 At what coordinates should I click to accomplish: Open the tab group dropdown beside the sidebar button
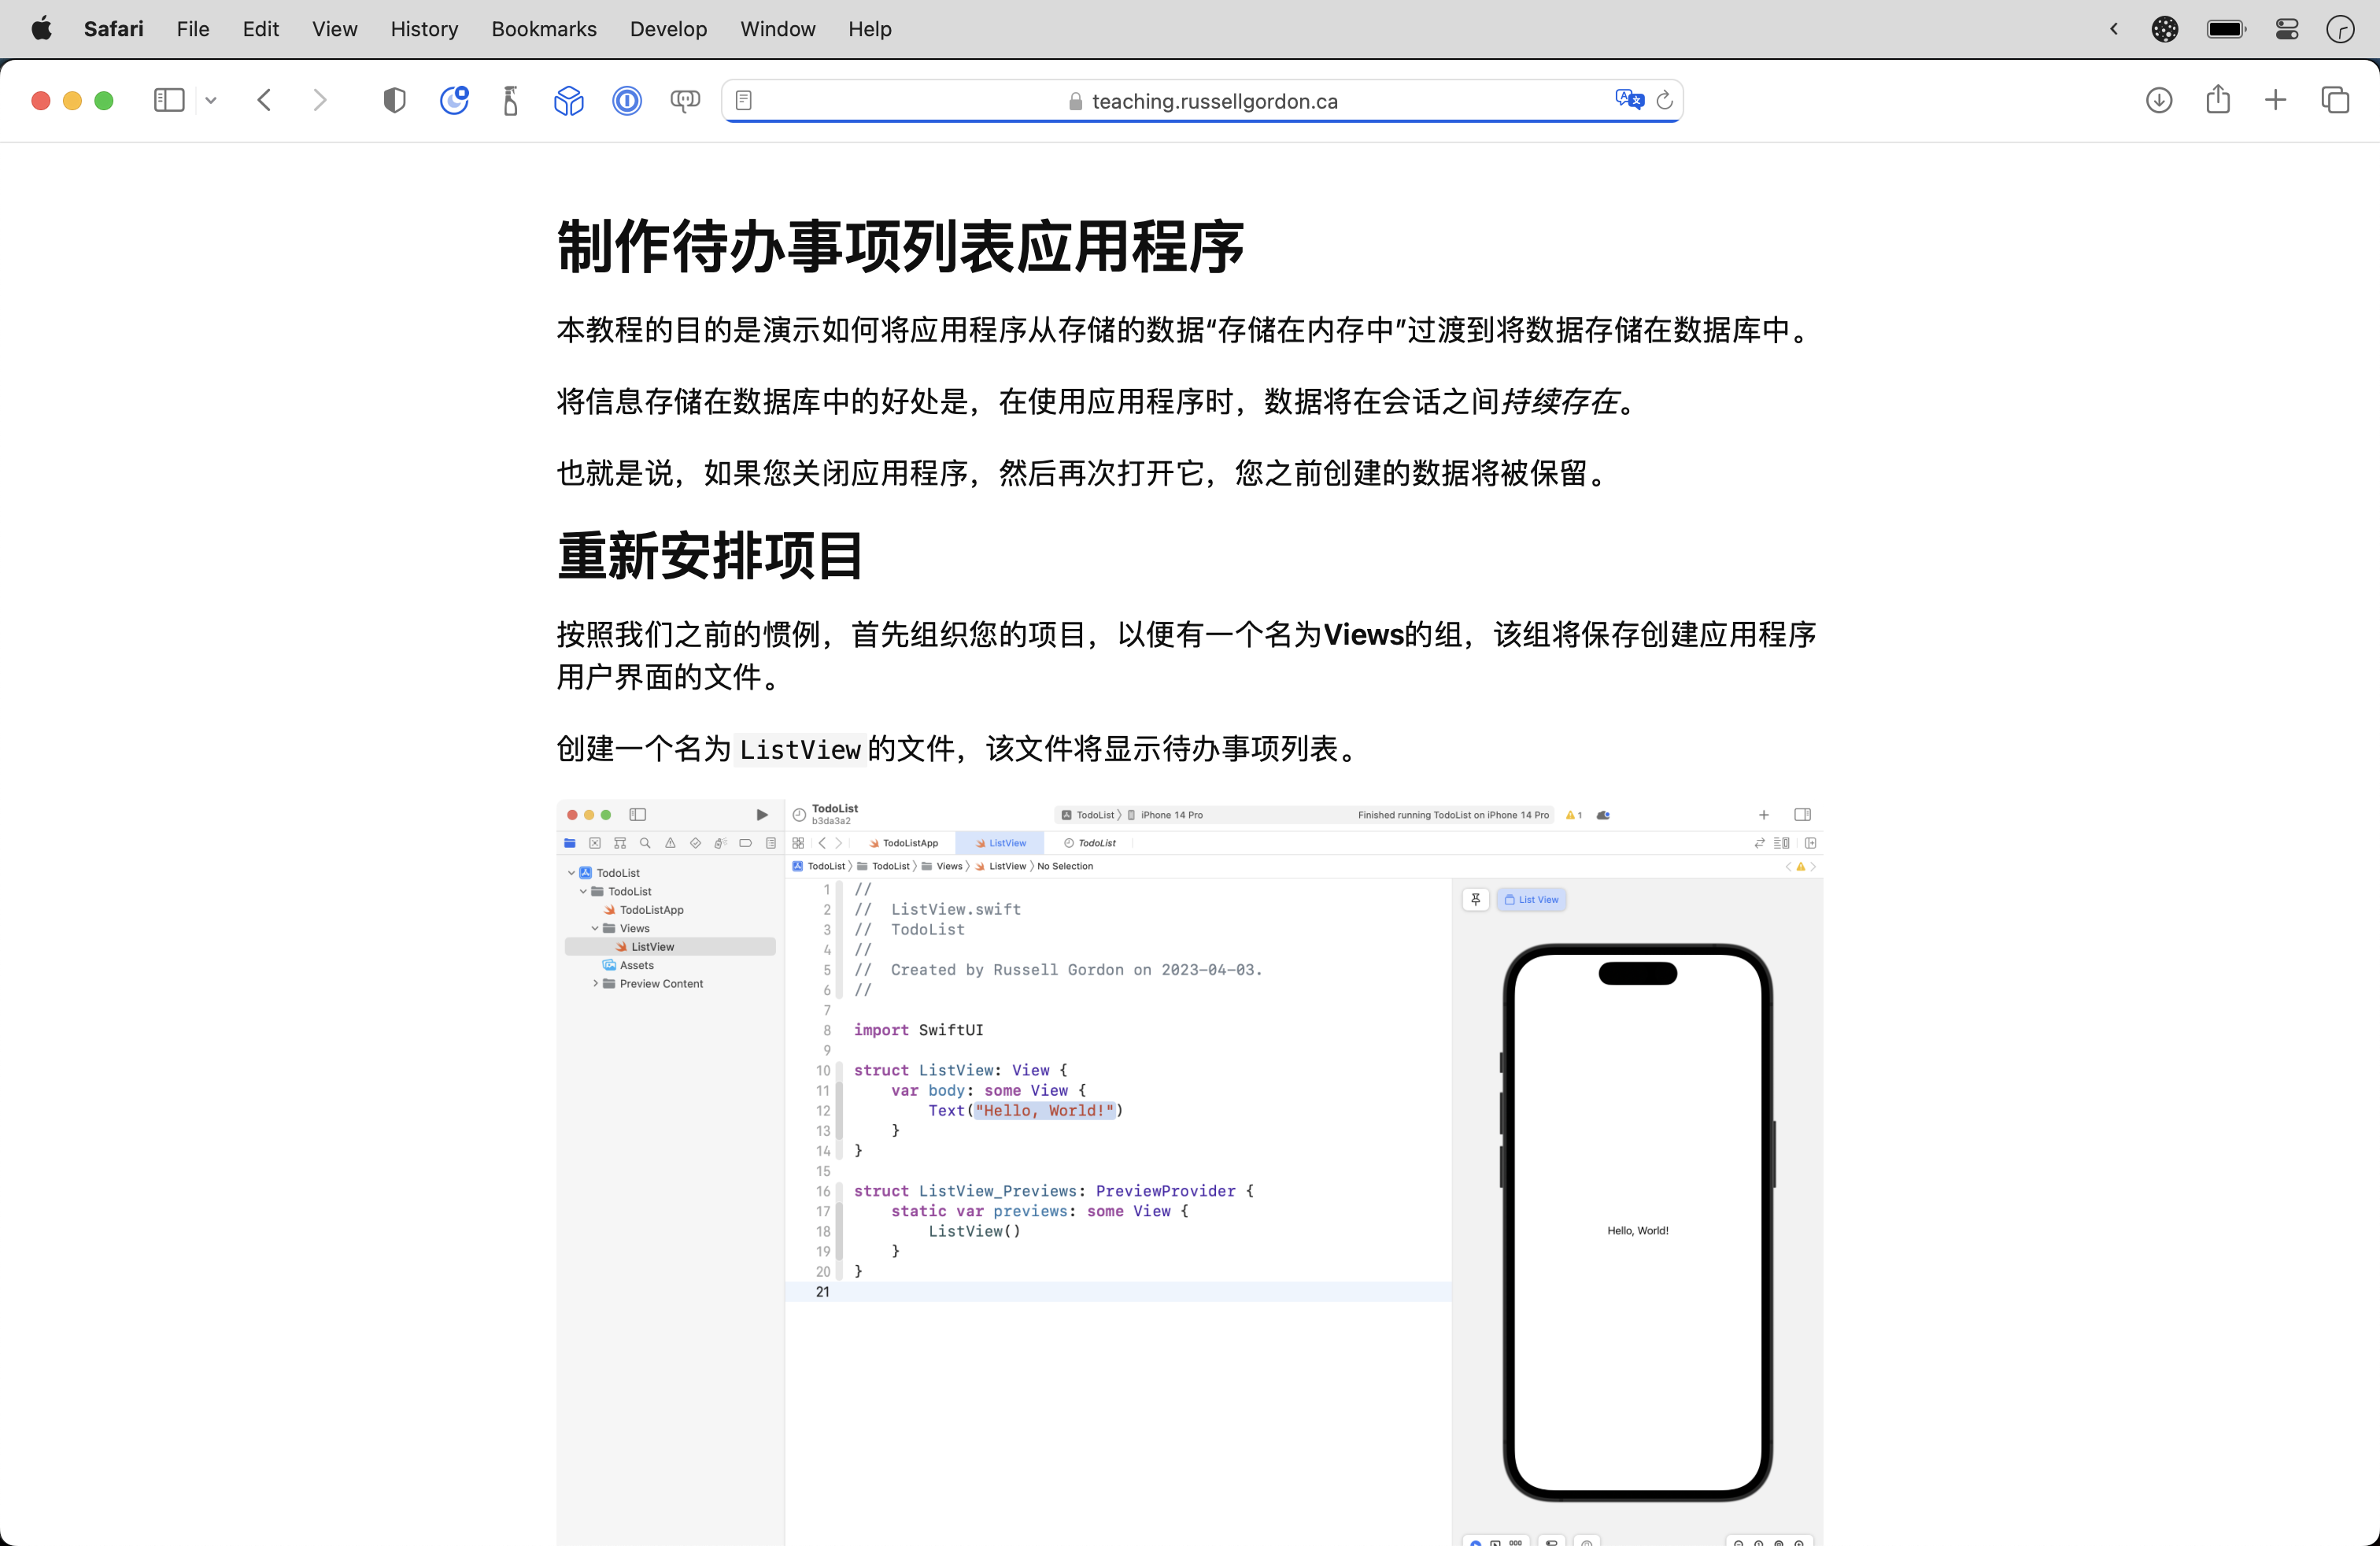(x=211, y=100)
